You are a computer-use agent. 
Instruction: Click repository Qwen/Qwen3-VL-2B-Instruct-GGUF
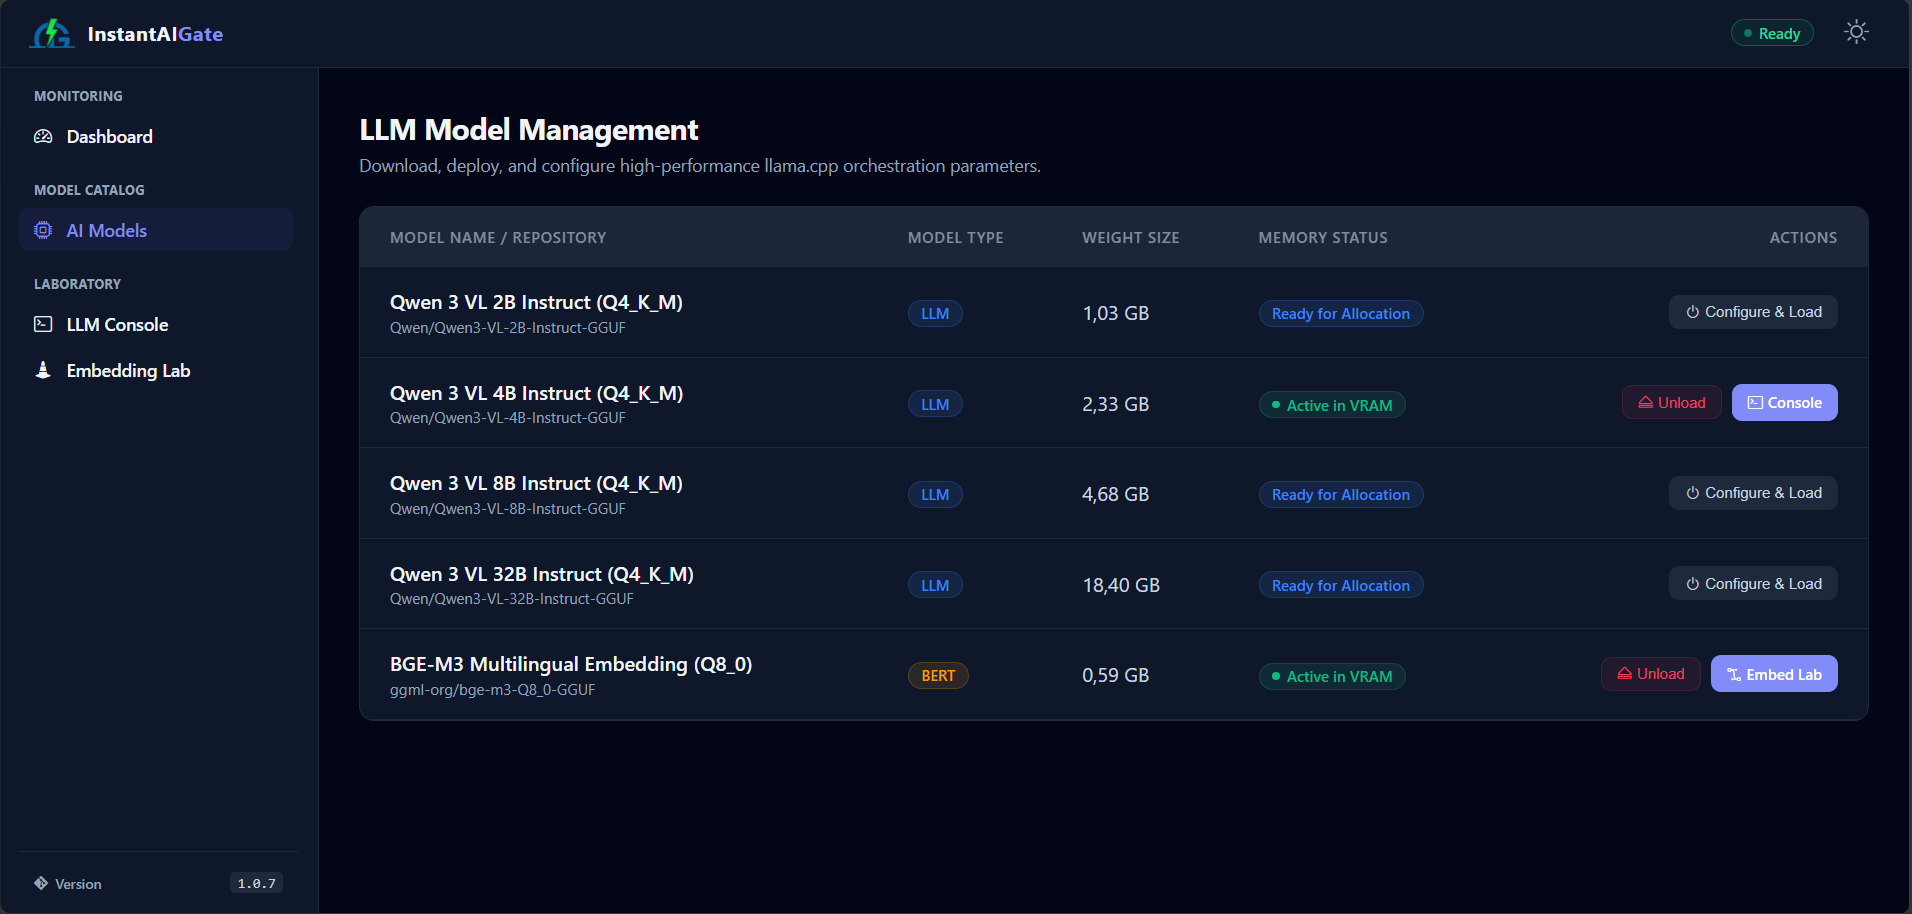508,328
